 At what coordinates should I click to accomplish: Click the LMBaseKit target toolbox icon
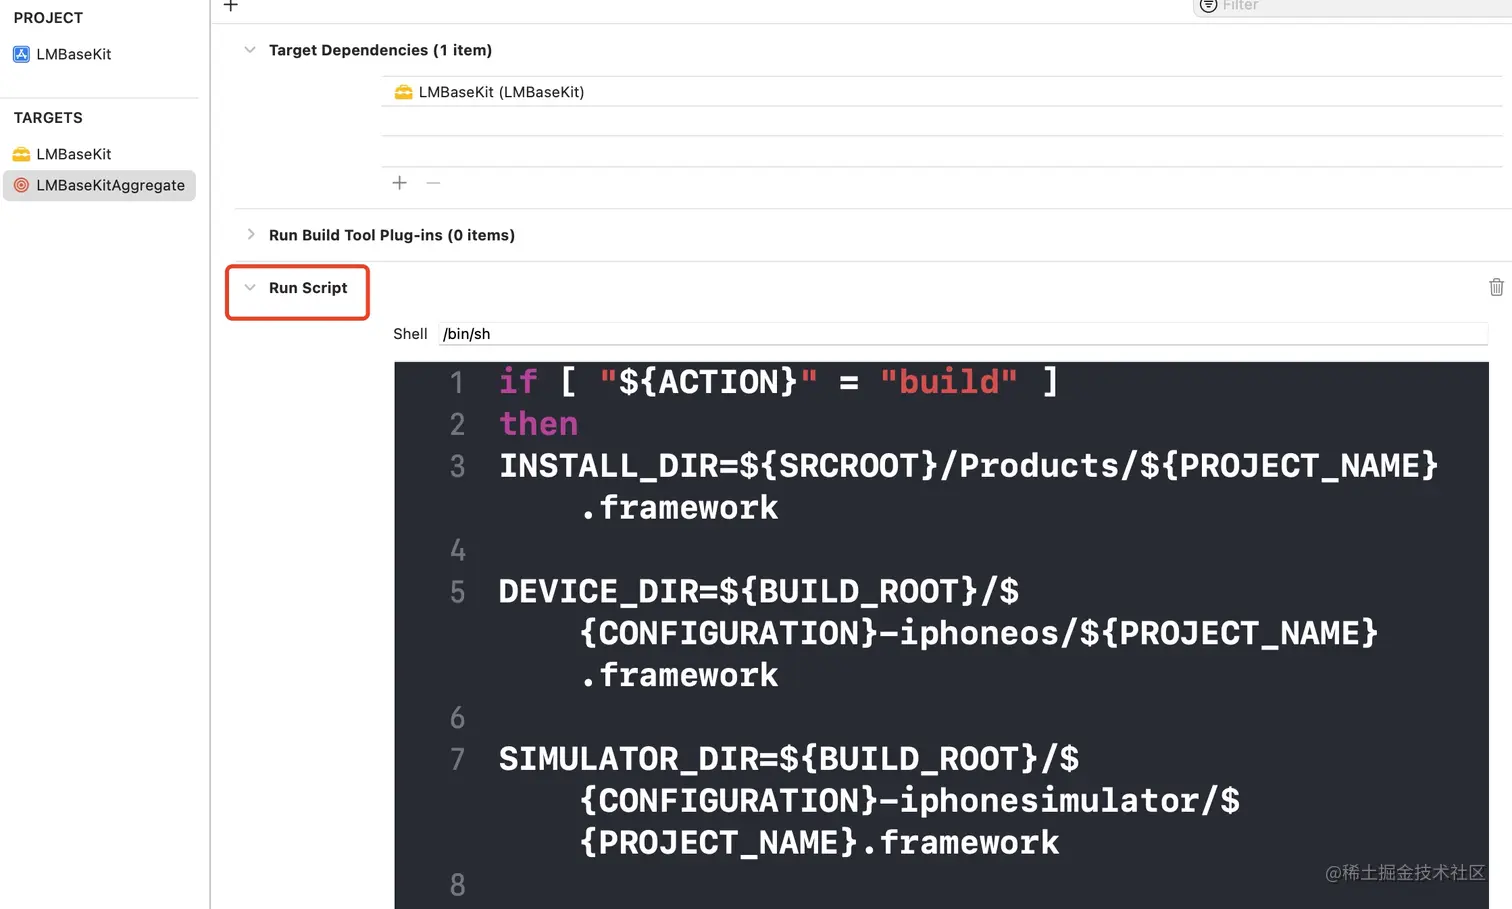(x=21, y=154)
